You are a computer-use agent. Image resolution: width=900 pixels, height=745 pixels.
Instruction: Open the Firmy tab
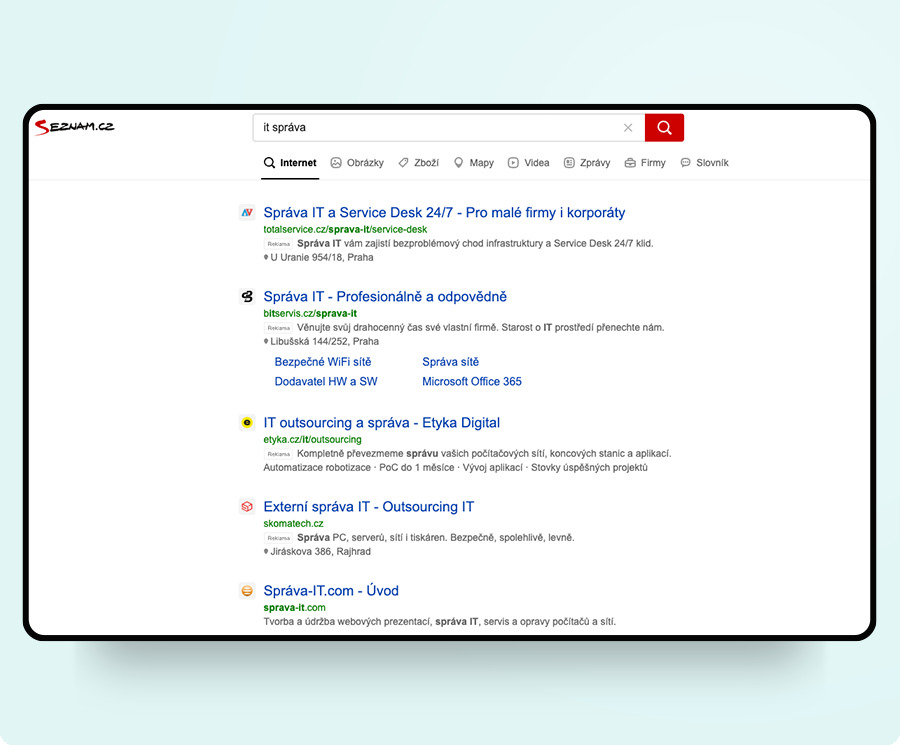point(645,163)
